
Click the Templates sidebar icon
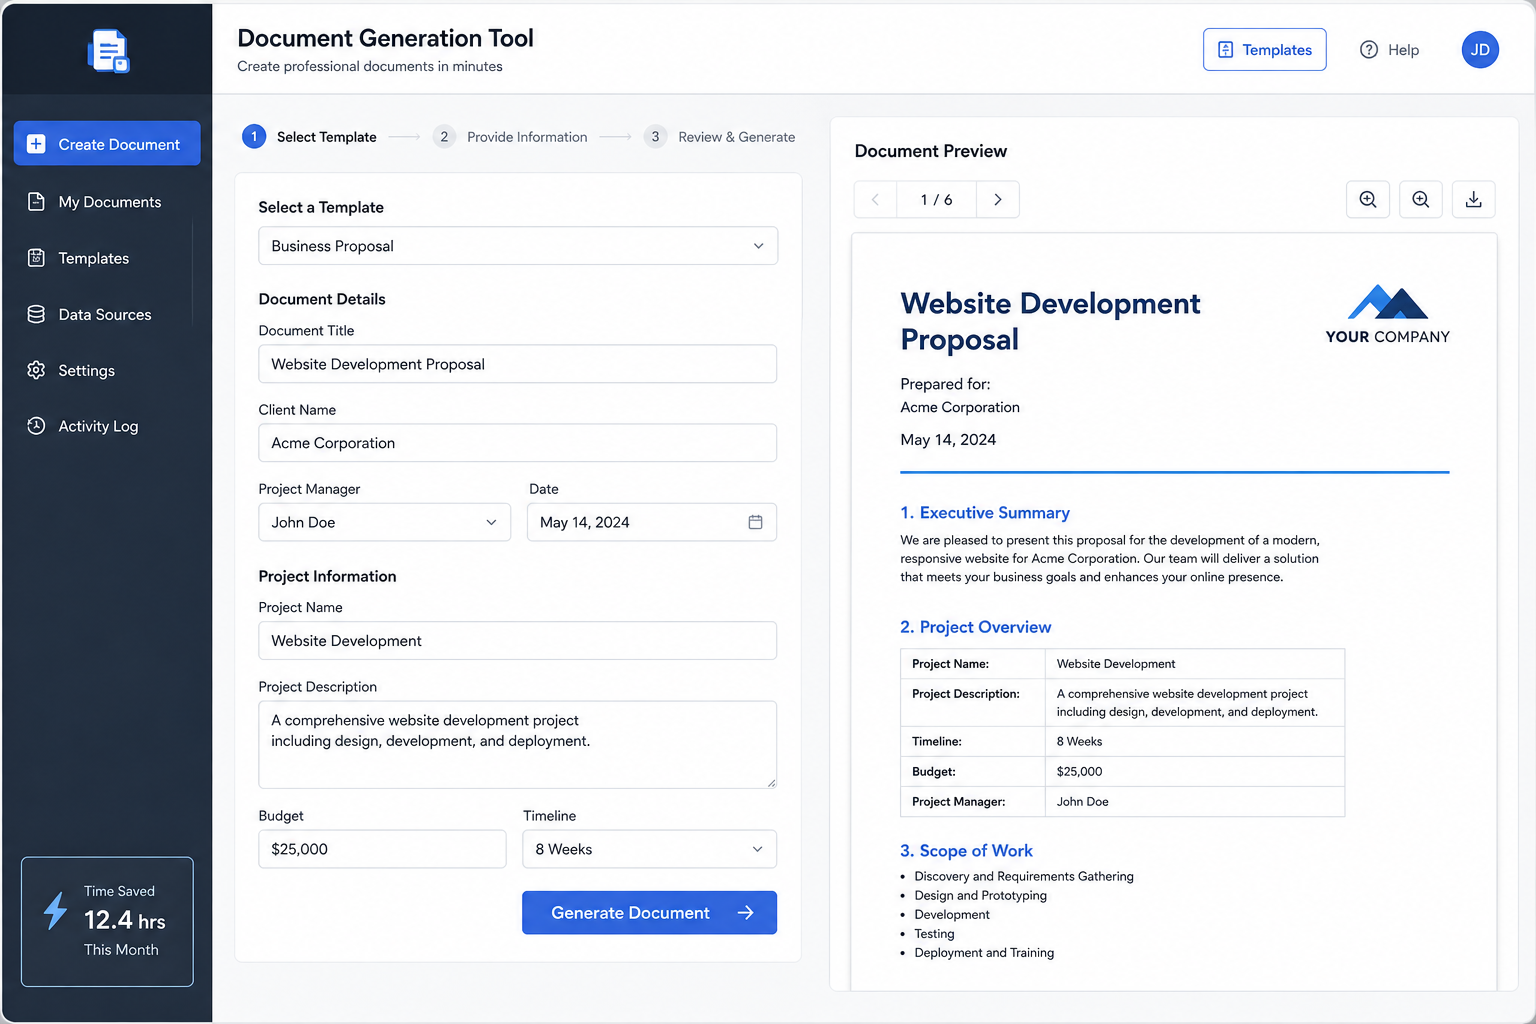[x=36, y=258]
